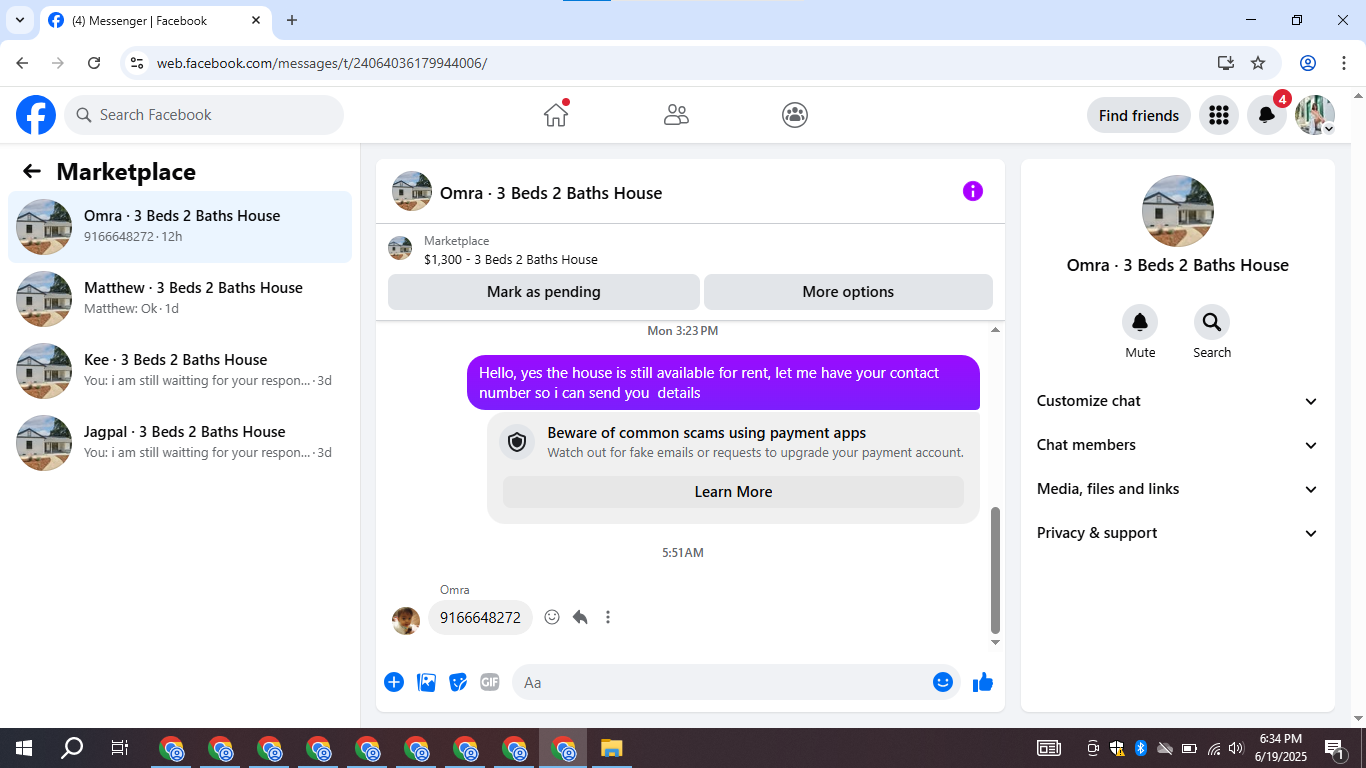React to the 9166648272 message

tap(552, 617)
